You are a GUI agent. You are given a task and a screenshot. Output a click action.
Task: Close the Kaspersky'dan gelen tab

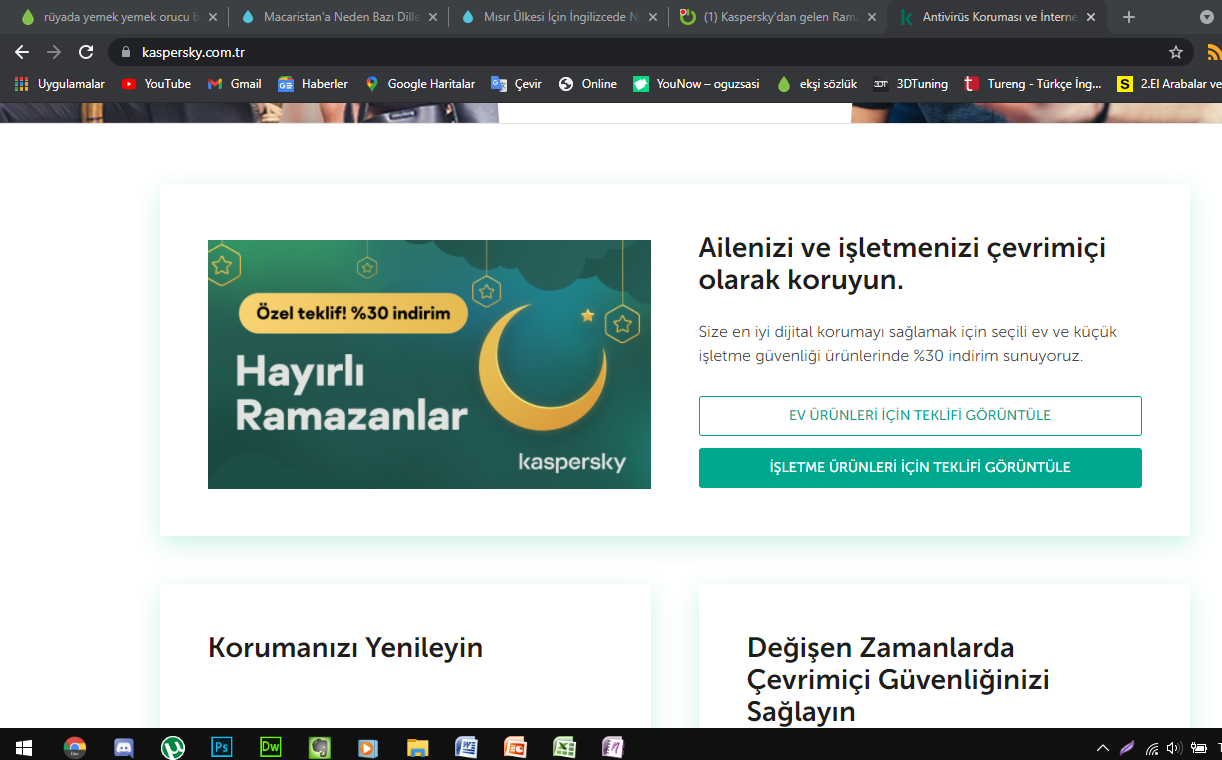pyautogui.click(x=872, y=17)
